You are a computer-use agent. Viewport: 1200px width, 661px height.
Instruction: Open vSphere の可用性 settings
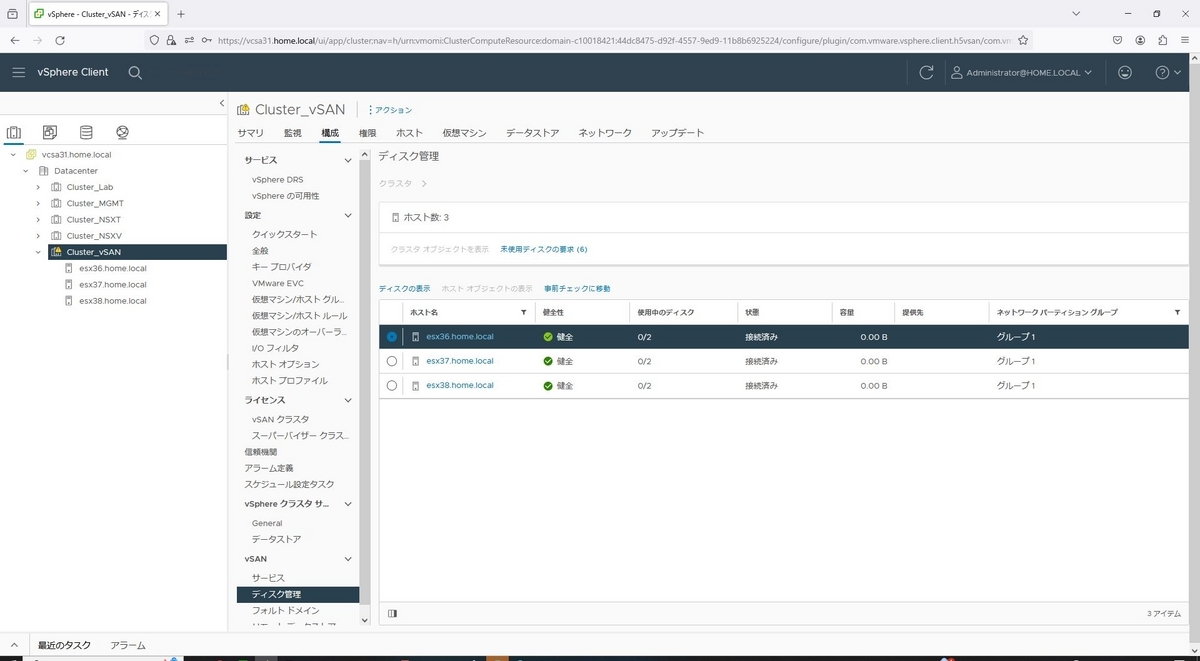coord(285,196)
